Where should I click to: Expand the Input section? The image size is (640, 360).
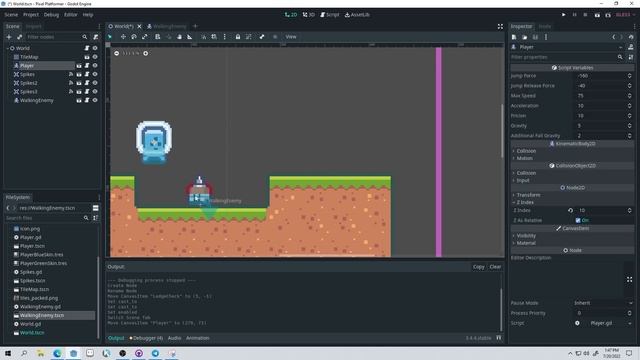click(572, 180)
